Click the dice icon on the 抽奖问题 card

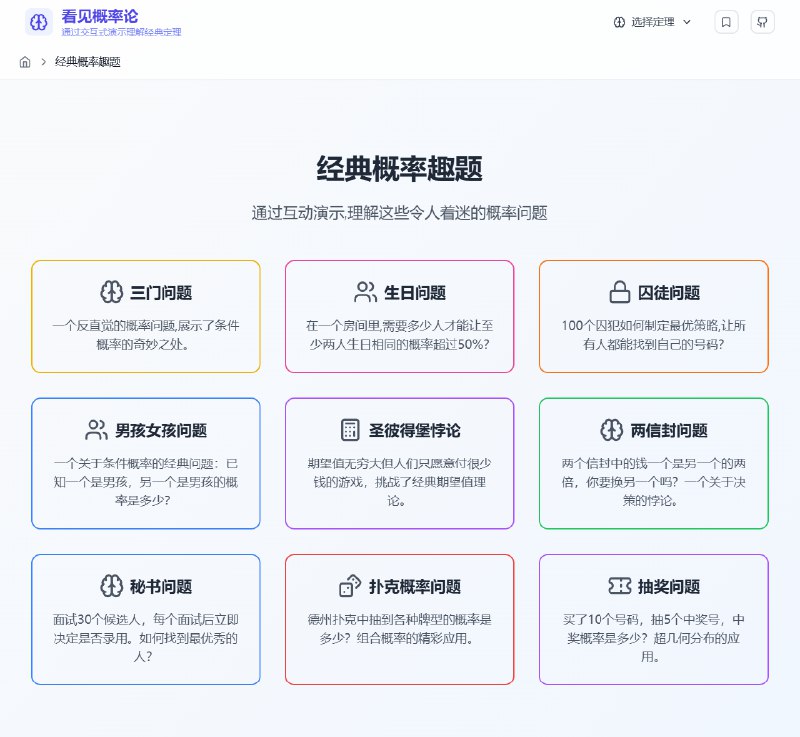tap(619, 586)
